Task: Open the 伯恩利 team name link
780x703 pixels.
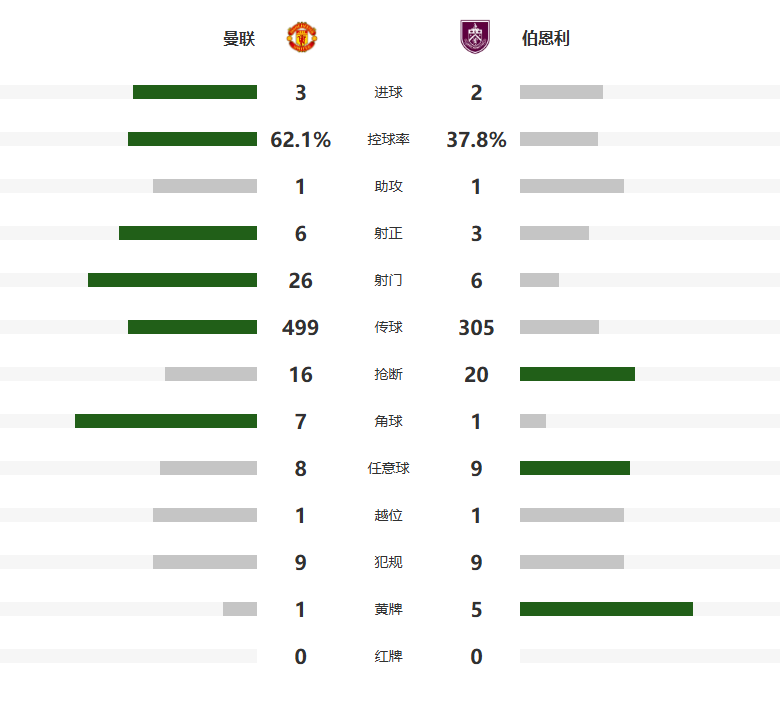Action: [545, 38]
